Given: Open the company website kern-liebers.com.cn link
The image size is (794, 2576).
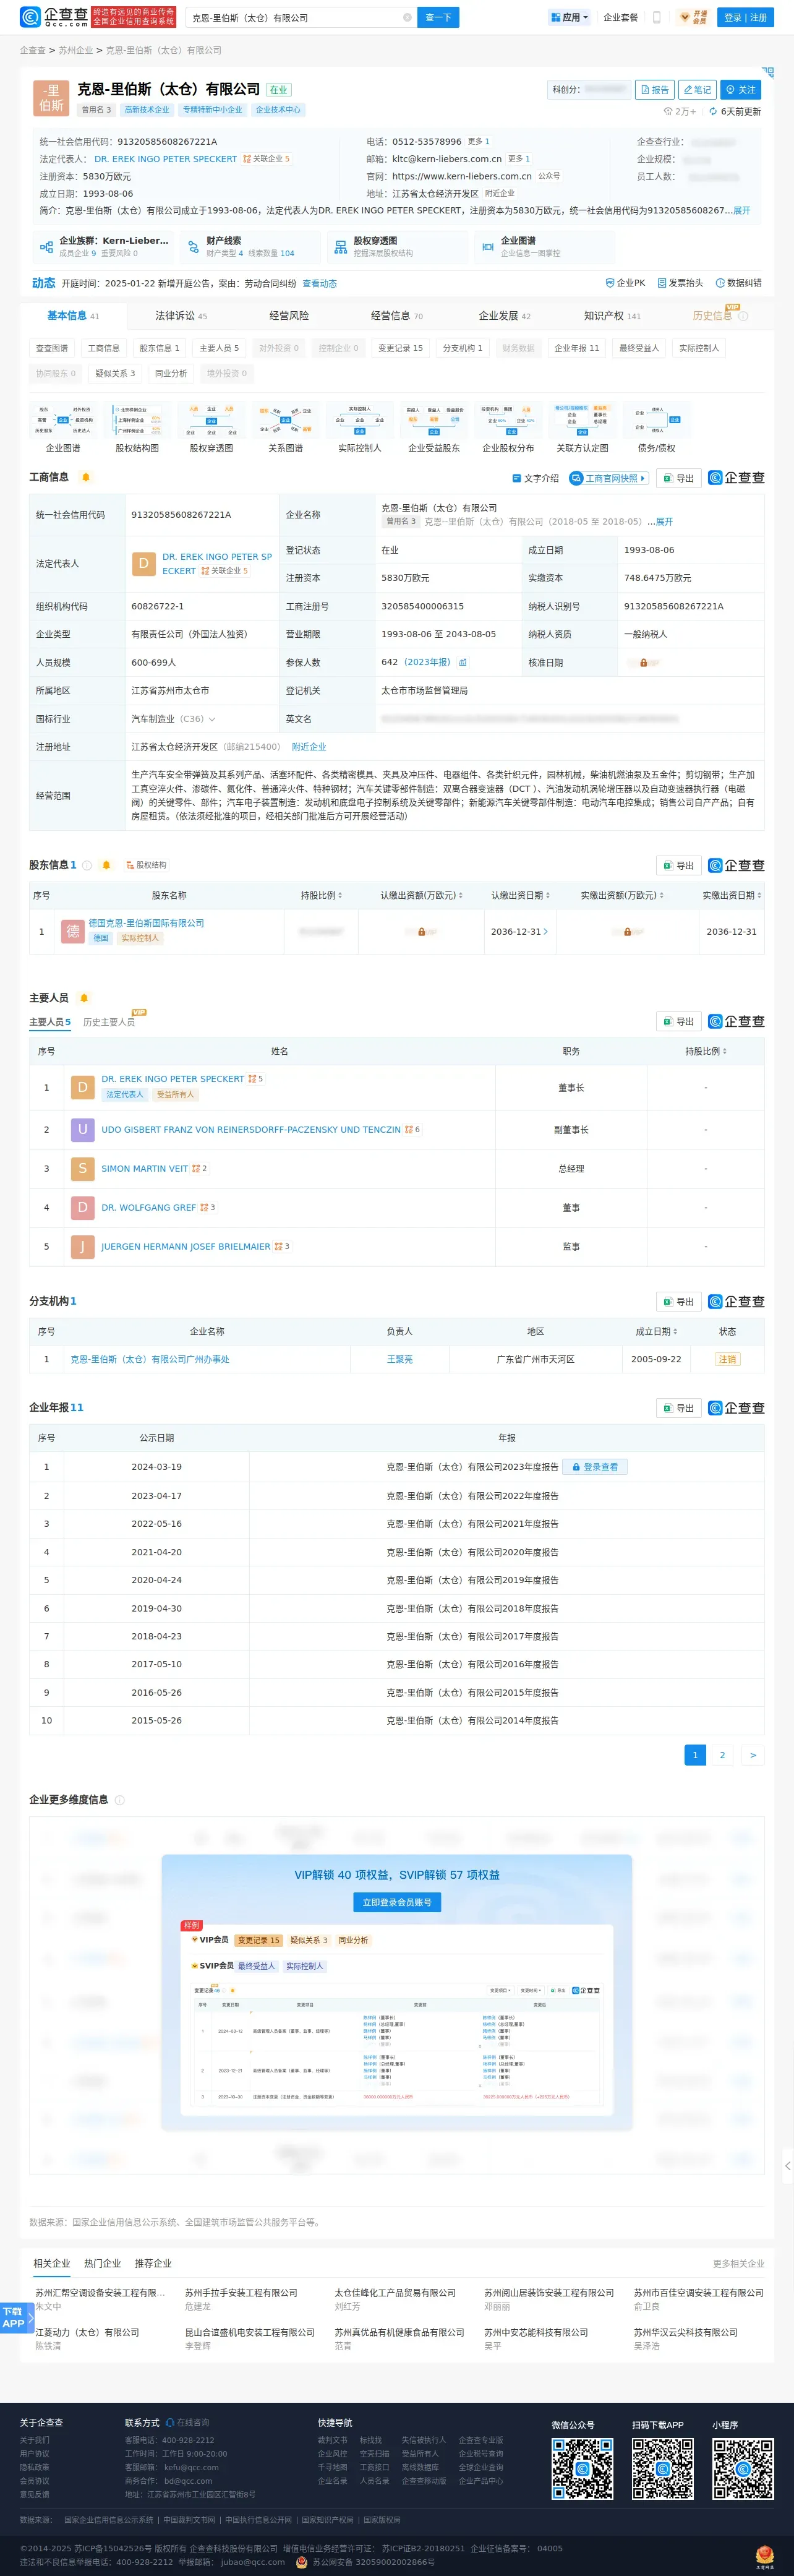Looking at the screenshot, I should (462, 176).
